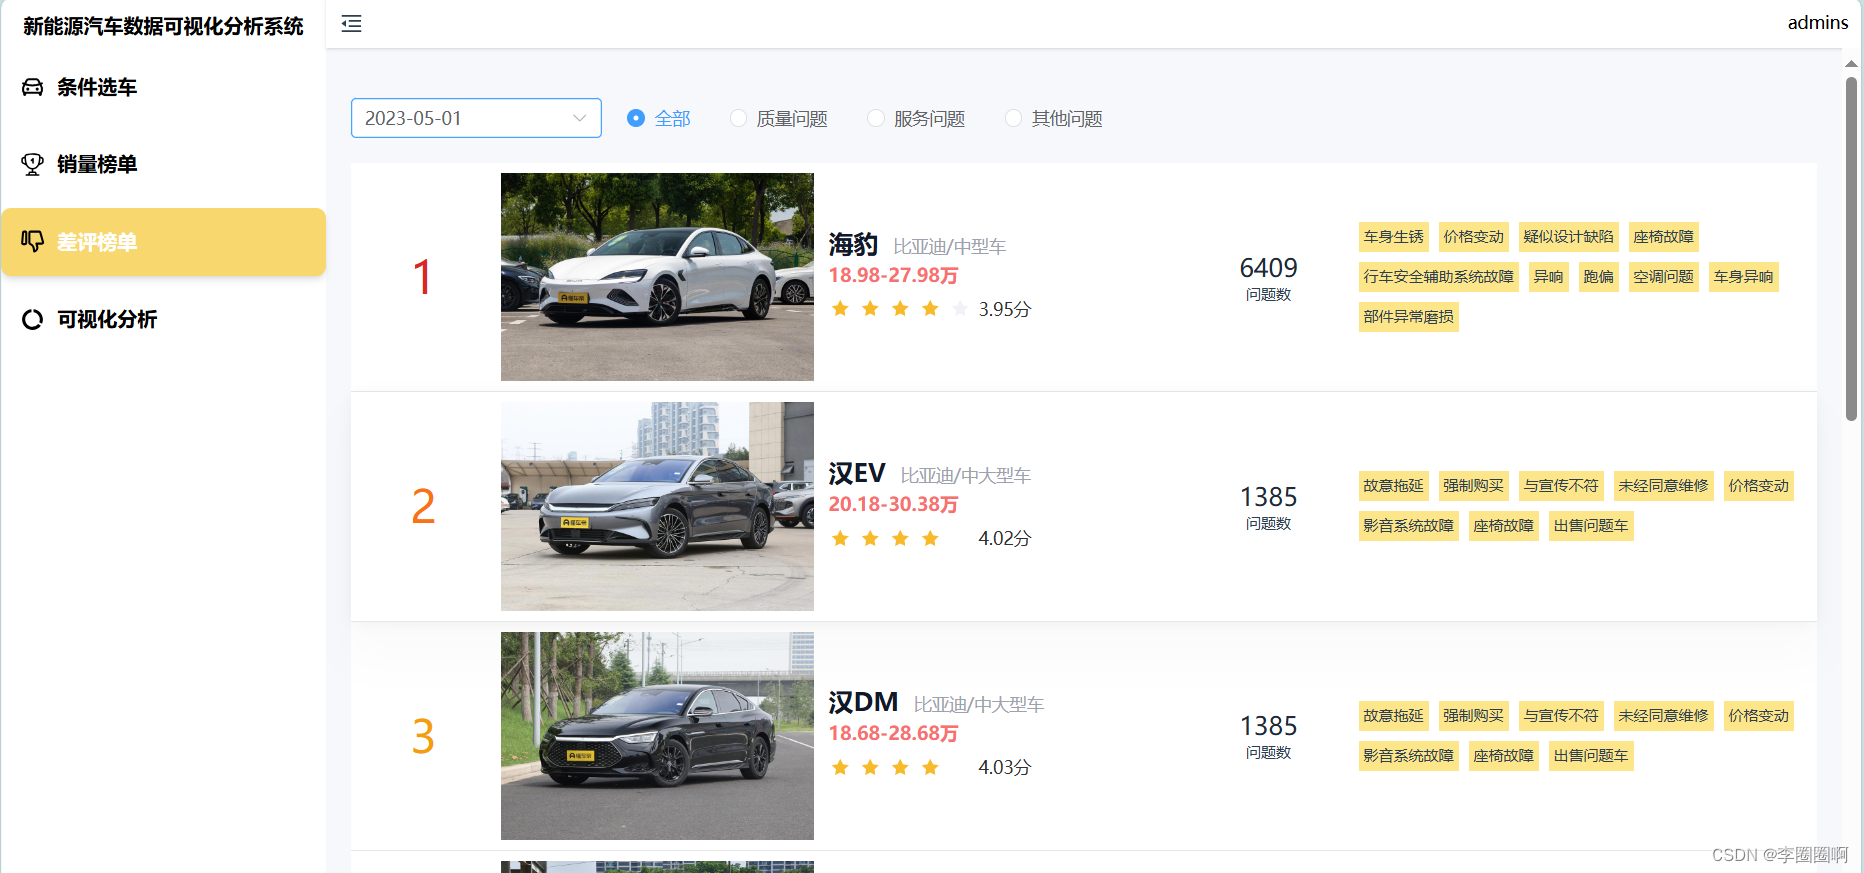Click the car icon beside 条件选车
1864x873 pixels.
[x=33, y=87]
